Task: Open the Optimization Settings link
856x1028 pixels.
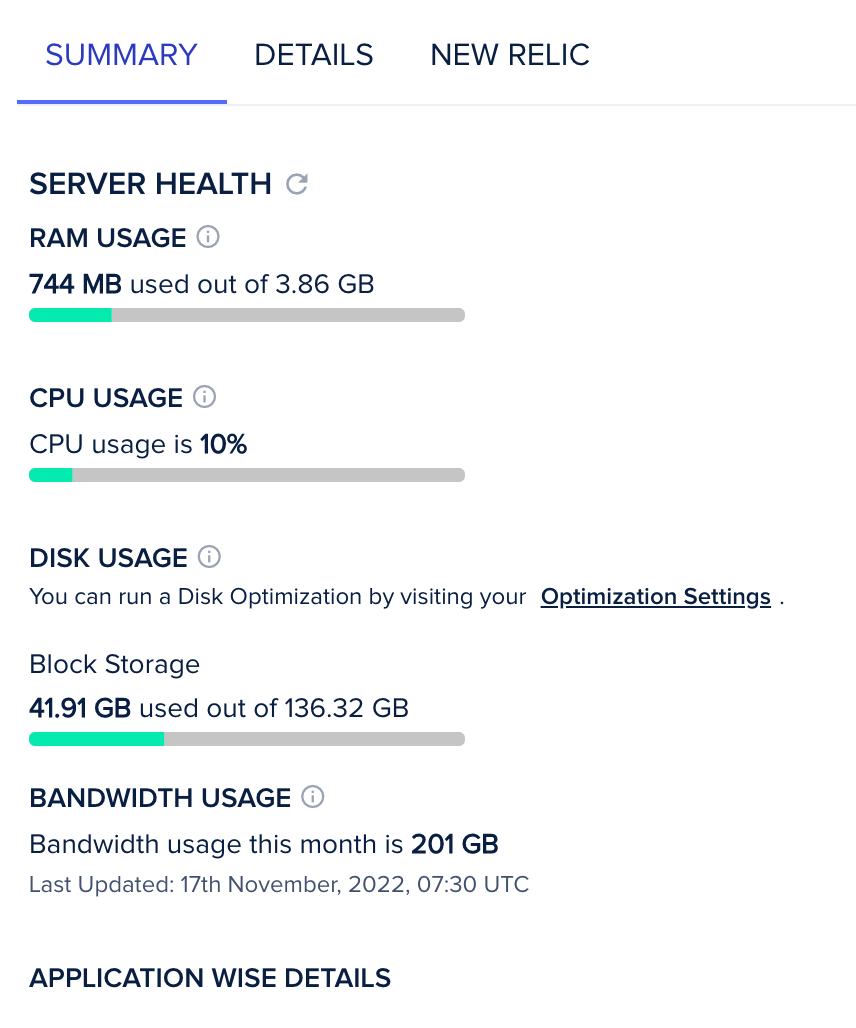Action: click(655, 597)
